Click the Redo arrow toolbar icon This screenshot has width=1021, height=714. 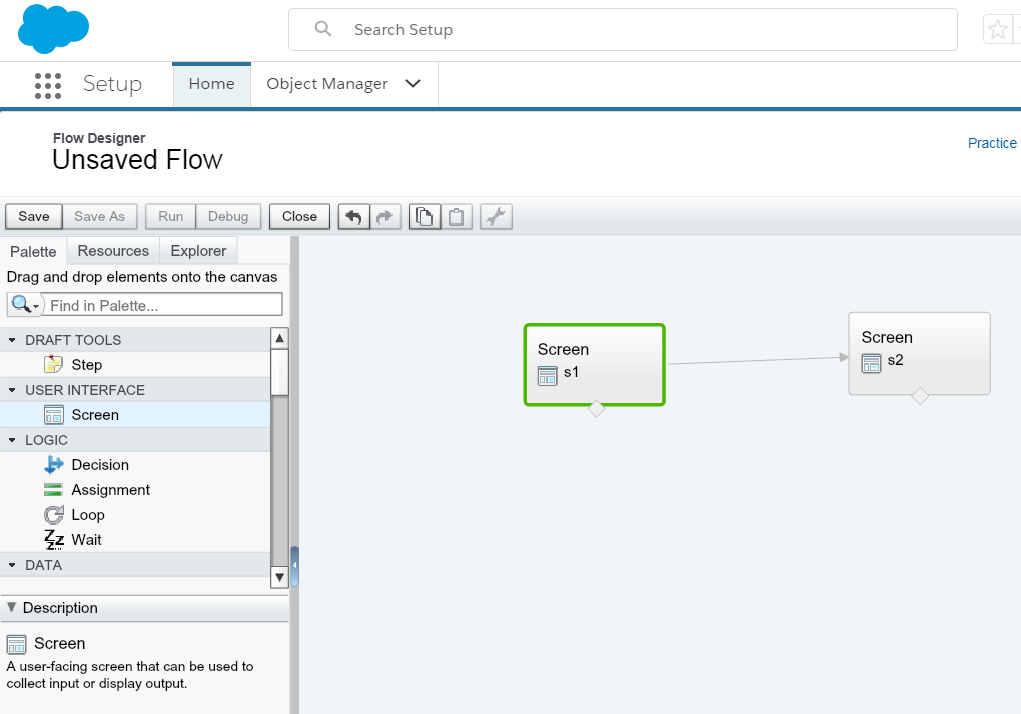(x=385, y=217)
